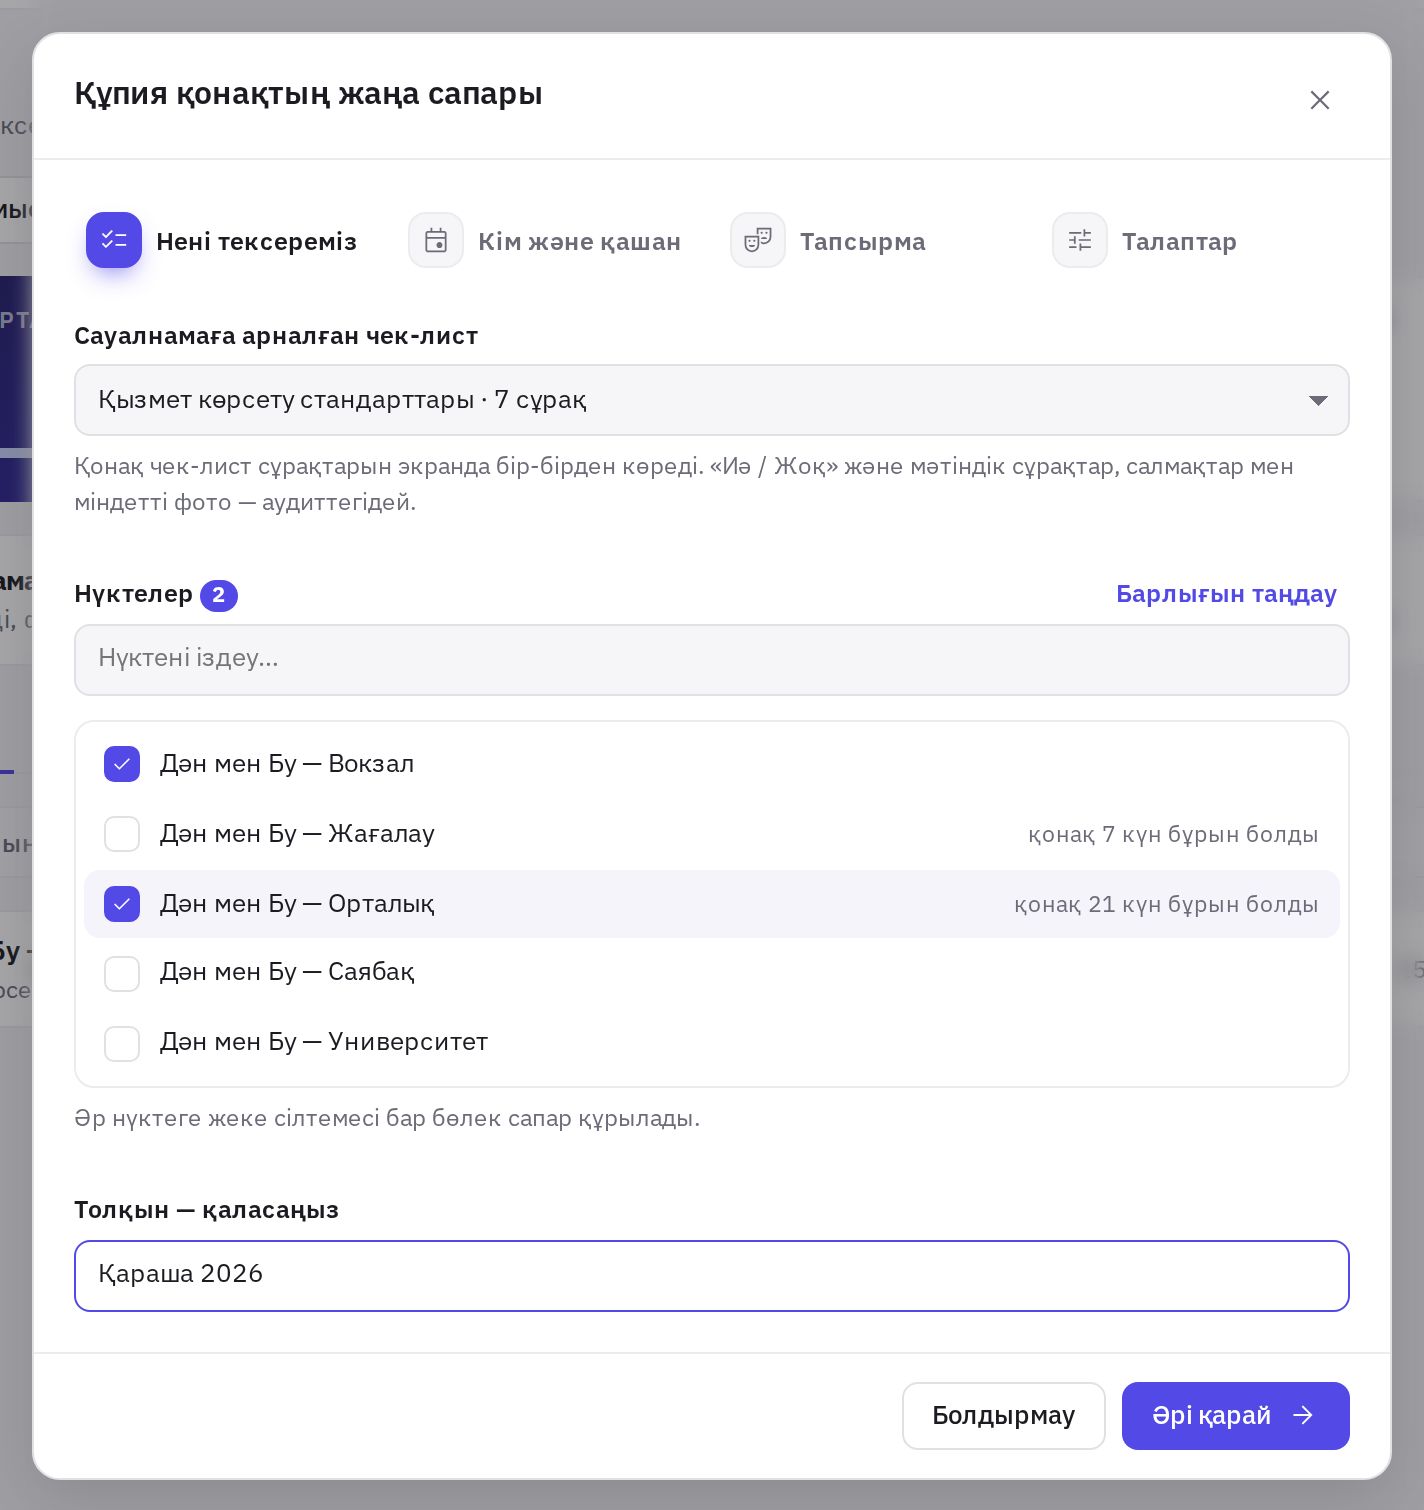Click the label Дән мен Бу — Вокзал
This screenshot has width=1424, height=1510.
coord(287,764)
